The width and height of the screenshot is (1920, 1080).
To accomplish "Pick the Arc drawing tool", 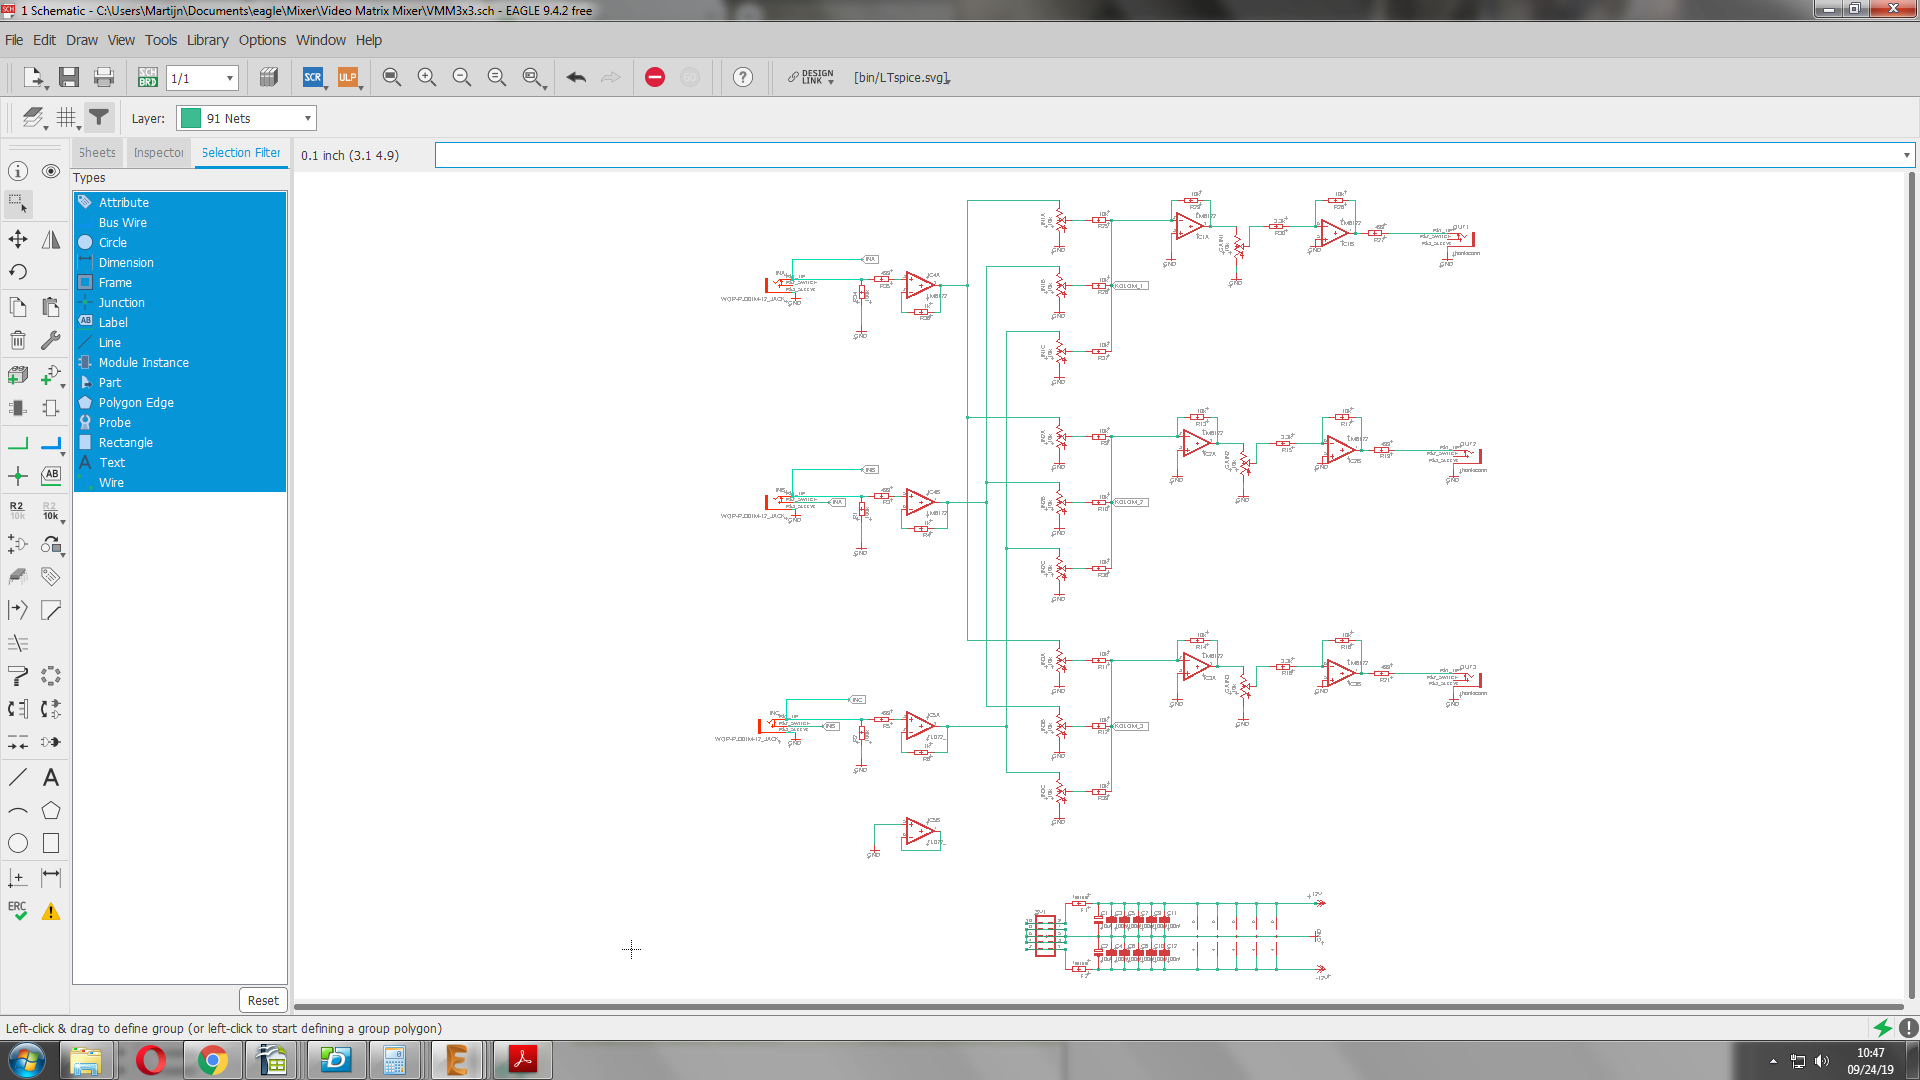I will click(18, 811).
